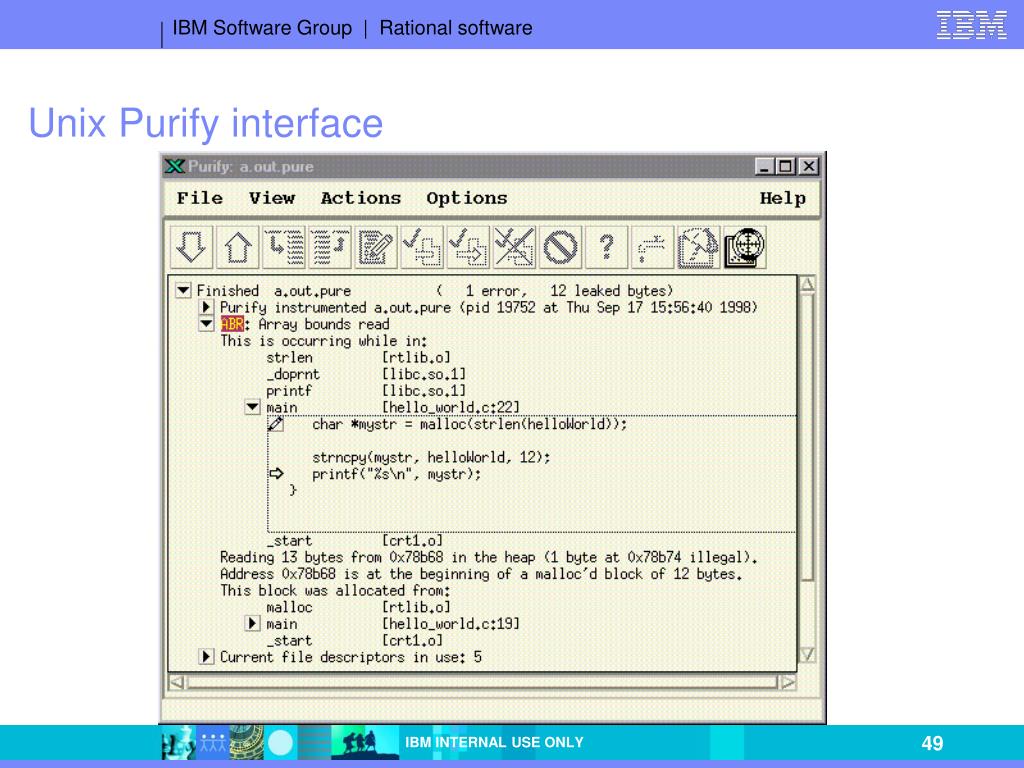Click the leaking faucet (leaks) toolbar icon

[652, 247]
